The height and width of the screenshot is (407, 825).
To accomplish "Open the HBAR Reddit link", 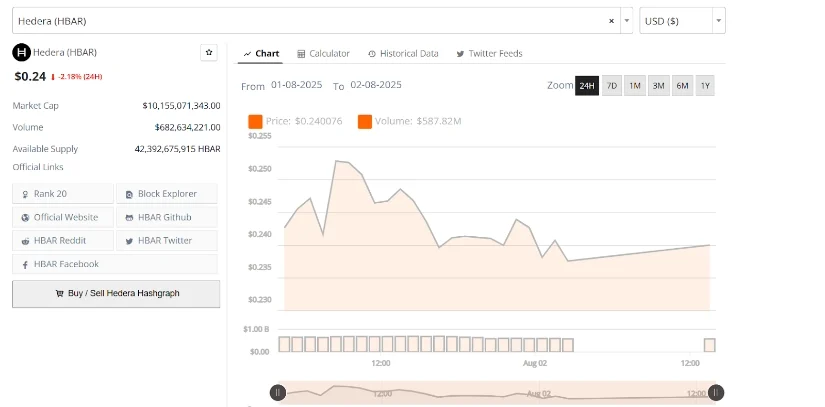I will click(63, 240).
